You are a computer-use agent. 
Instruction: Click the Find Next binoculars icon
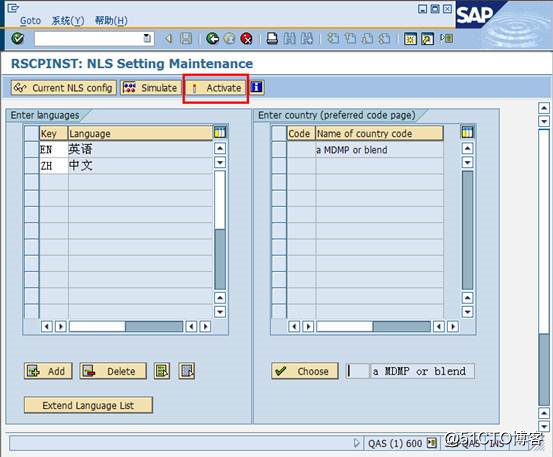click(307, 38)
